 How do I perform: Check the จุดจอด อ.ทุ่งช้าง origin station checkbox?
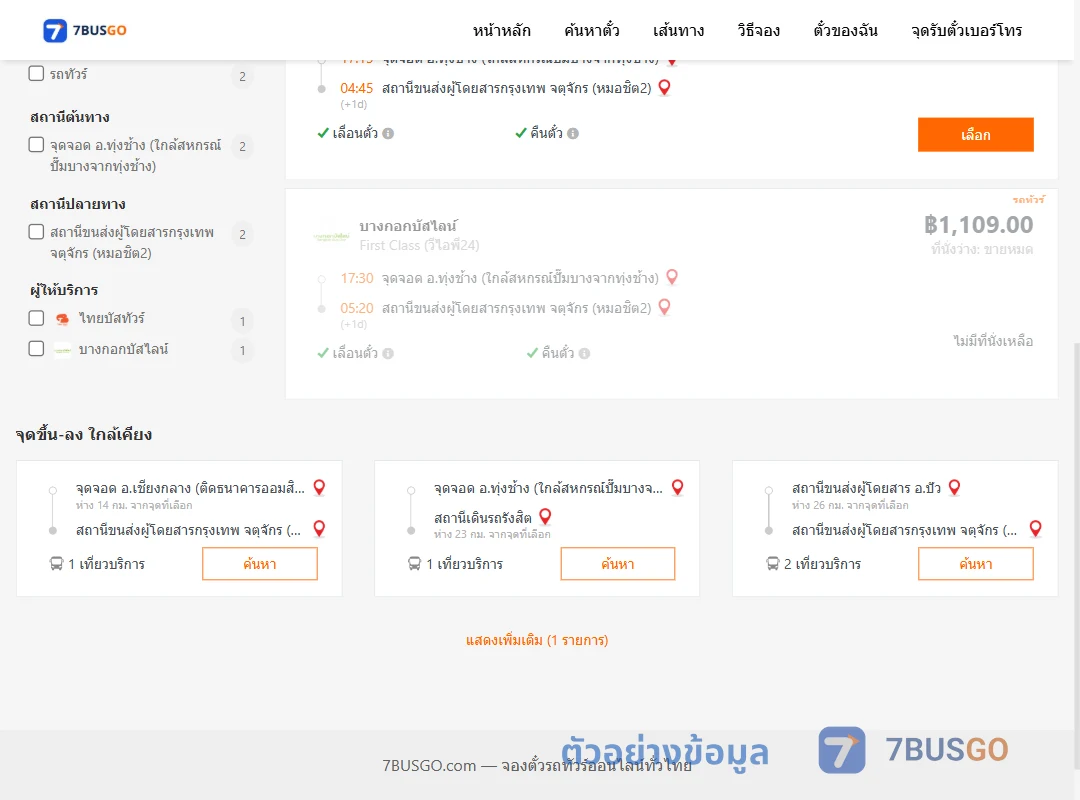37,144
